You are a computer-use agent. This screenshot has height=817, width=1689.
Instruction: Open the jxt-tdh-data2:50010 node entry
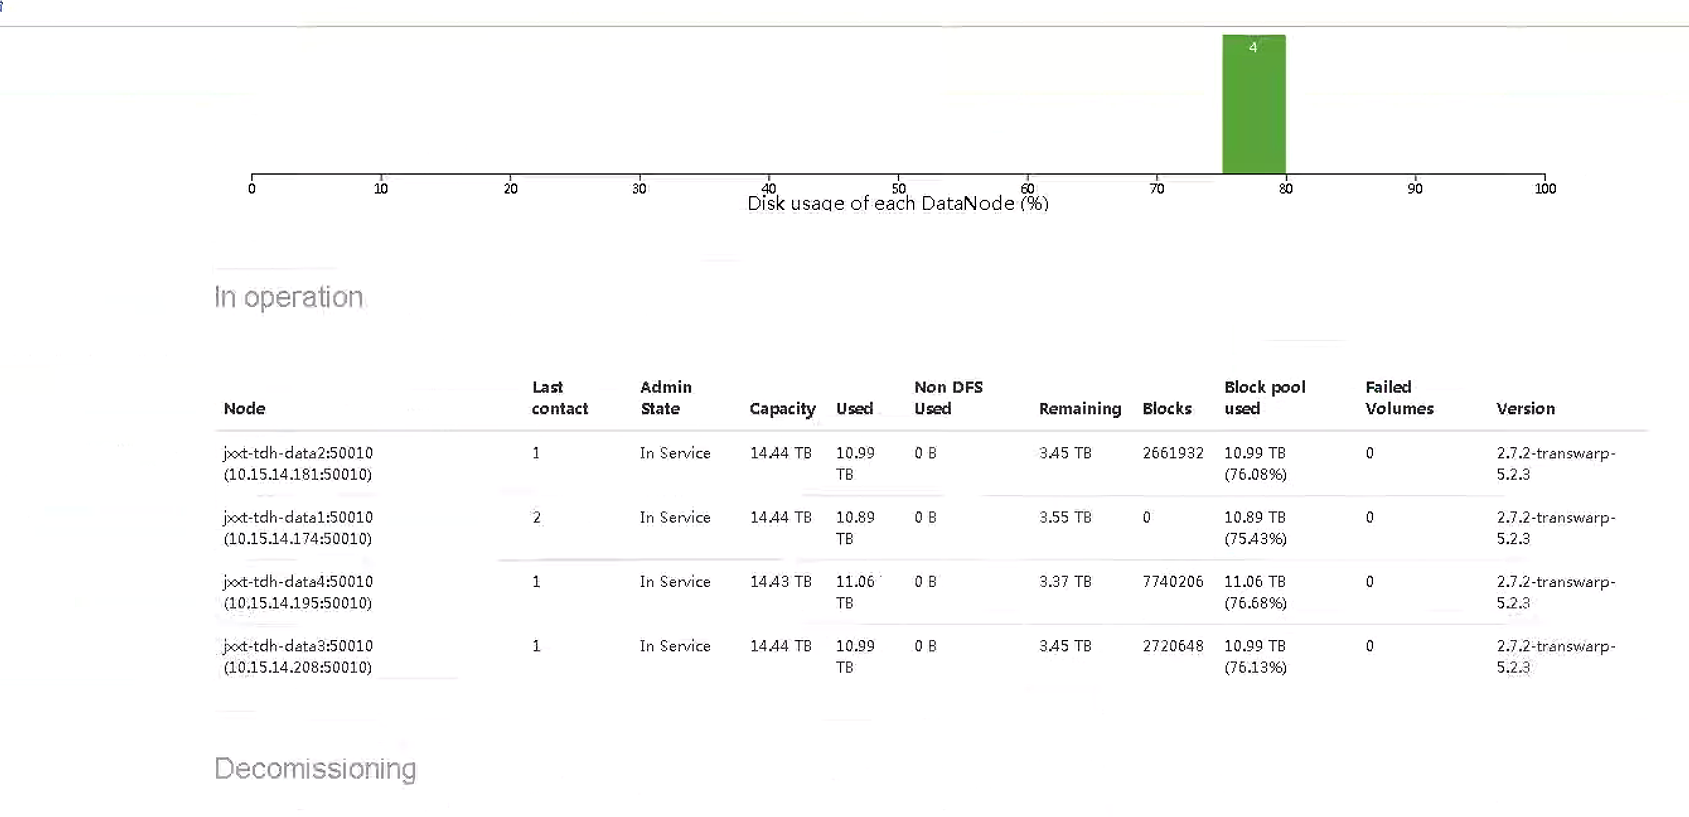click(298, 453)
